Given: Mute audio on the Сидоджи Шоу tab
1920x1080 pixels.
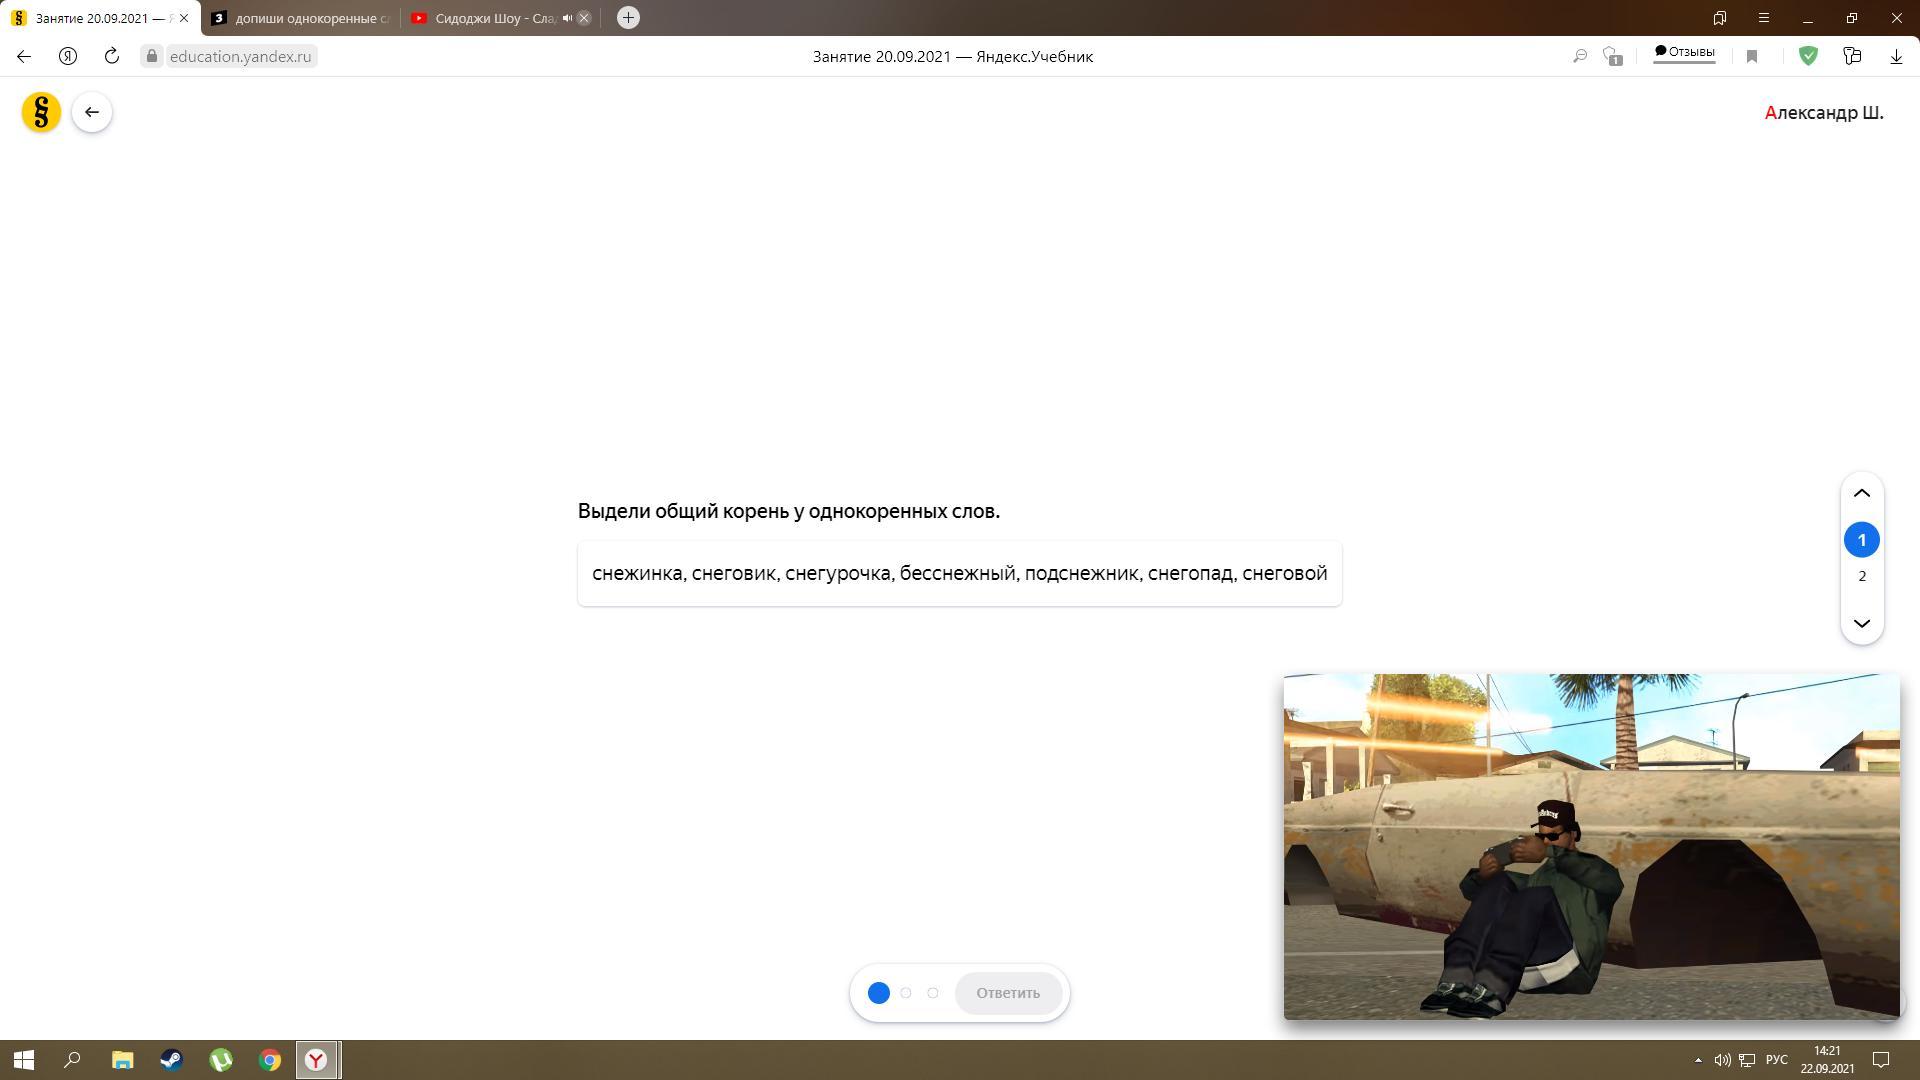Looking at the screenshot, I should pyautogui.click(x=567, y=18).
